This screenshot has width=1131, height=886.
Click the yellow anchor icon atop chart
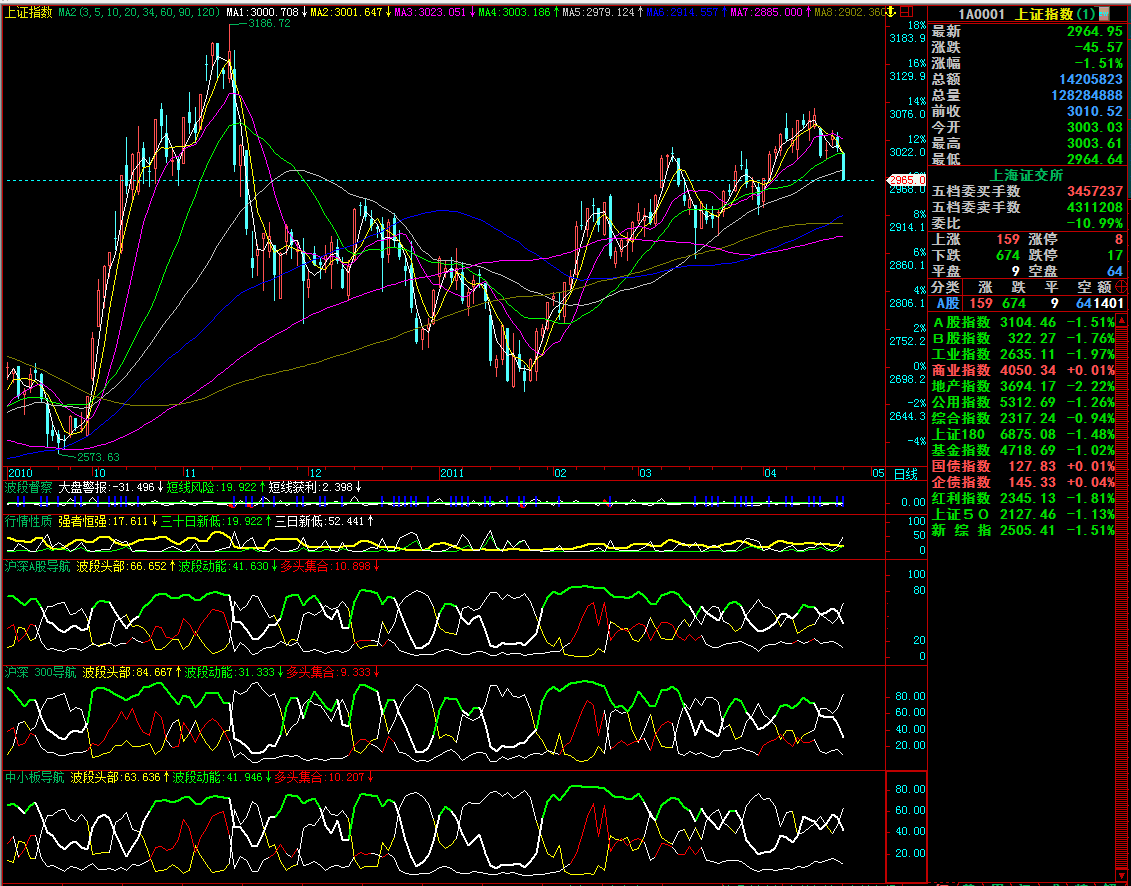pyautogui.click(x=891, y=11)
